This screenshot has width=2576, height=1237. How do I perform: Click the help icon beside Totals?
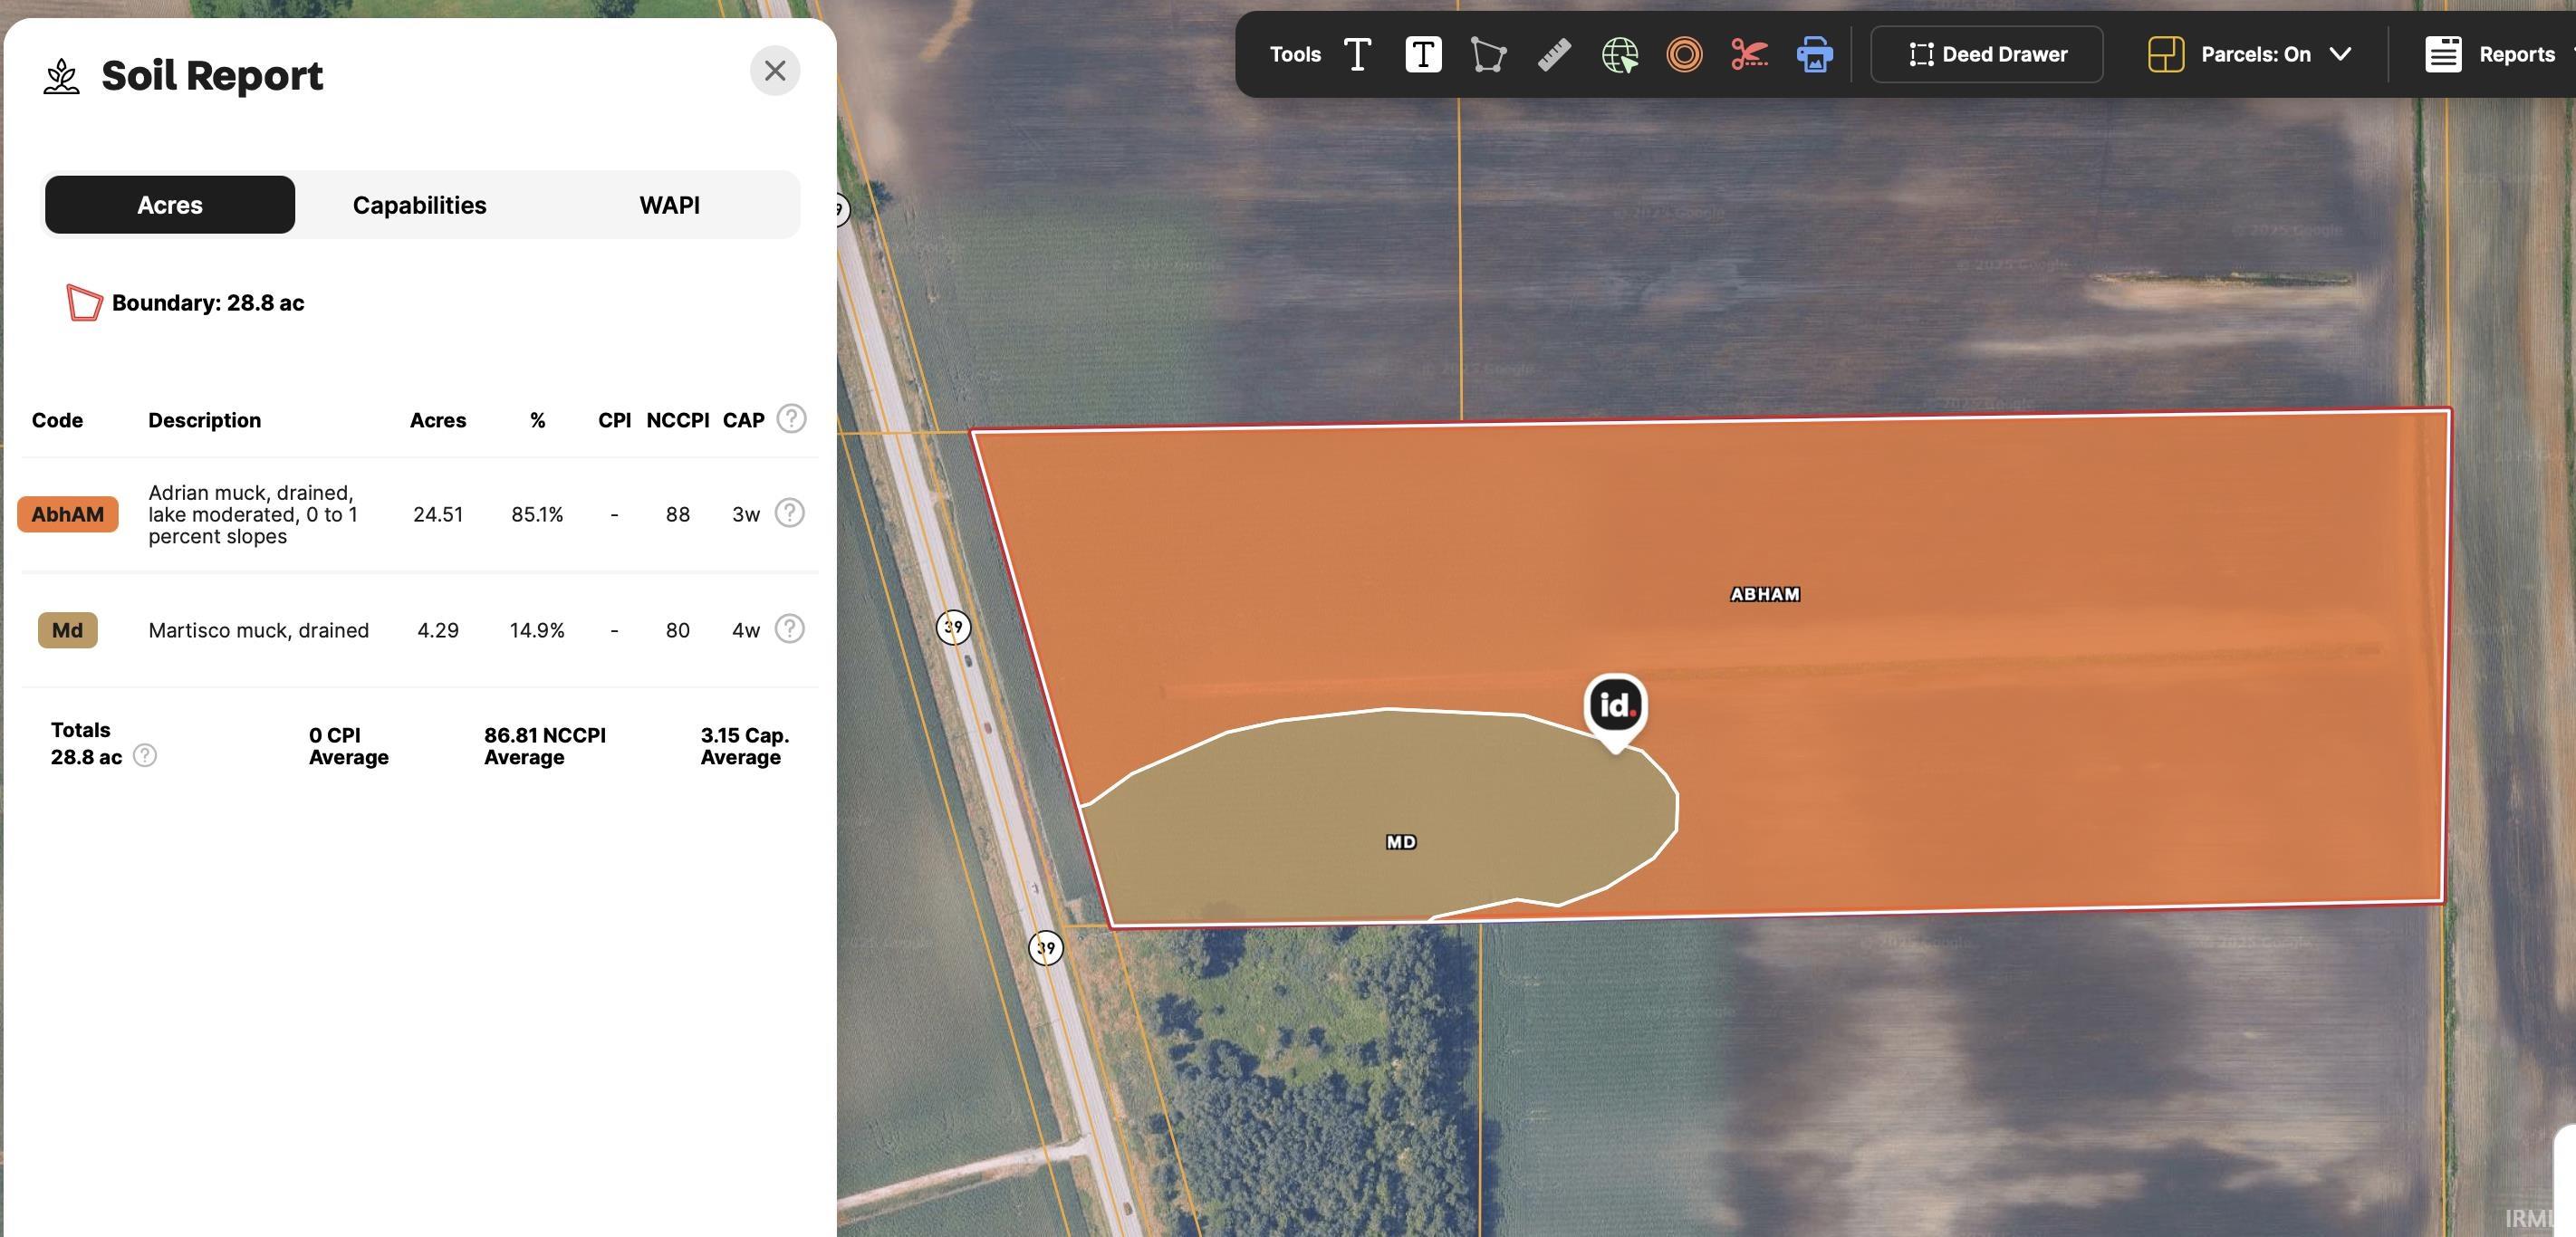click(x=145, y=756)
